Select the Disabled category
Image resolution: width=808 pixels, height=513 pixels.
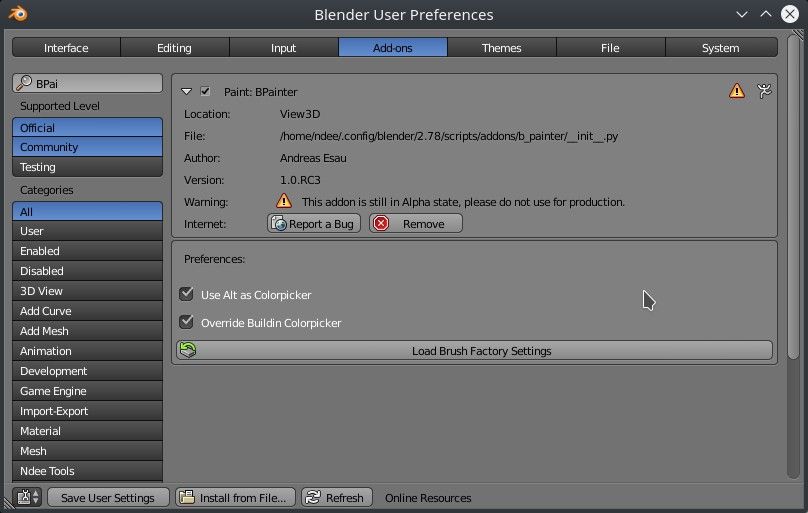click(87, 271)
